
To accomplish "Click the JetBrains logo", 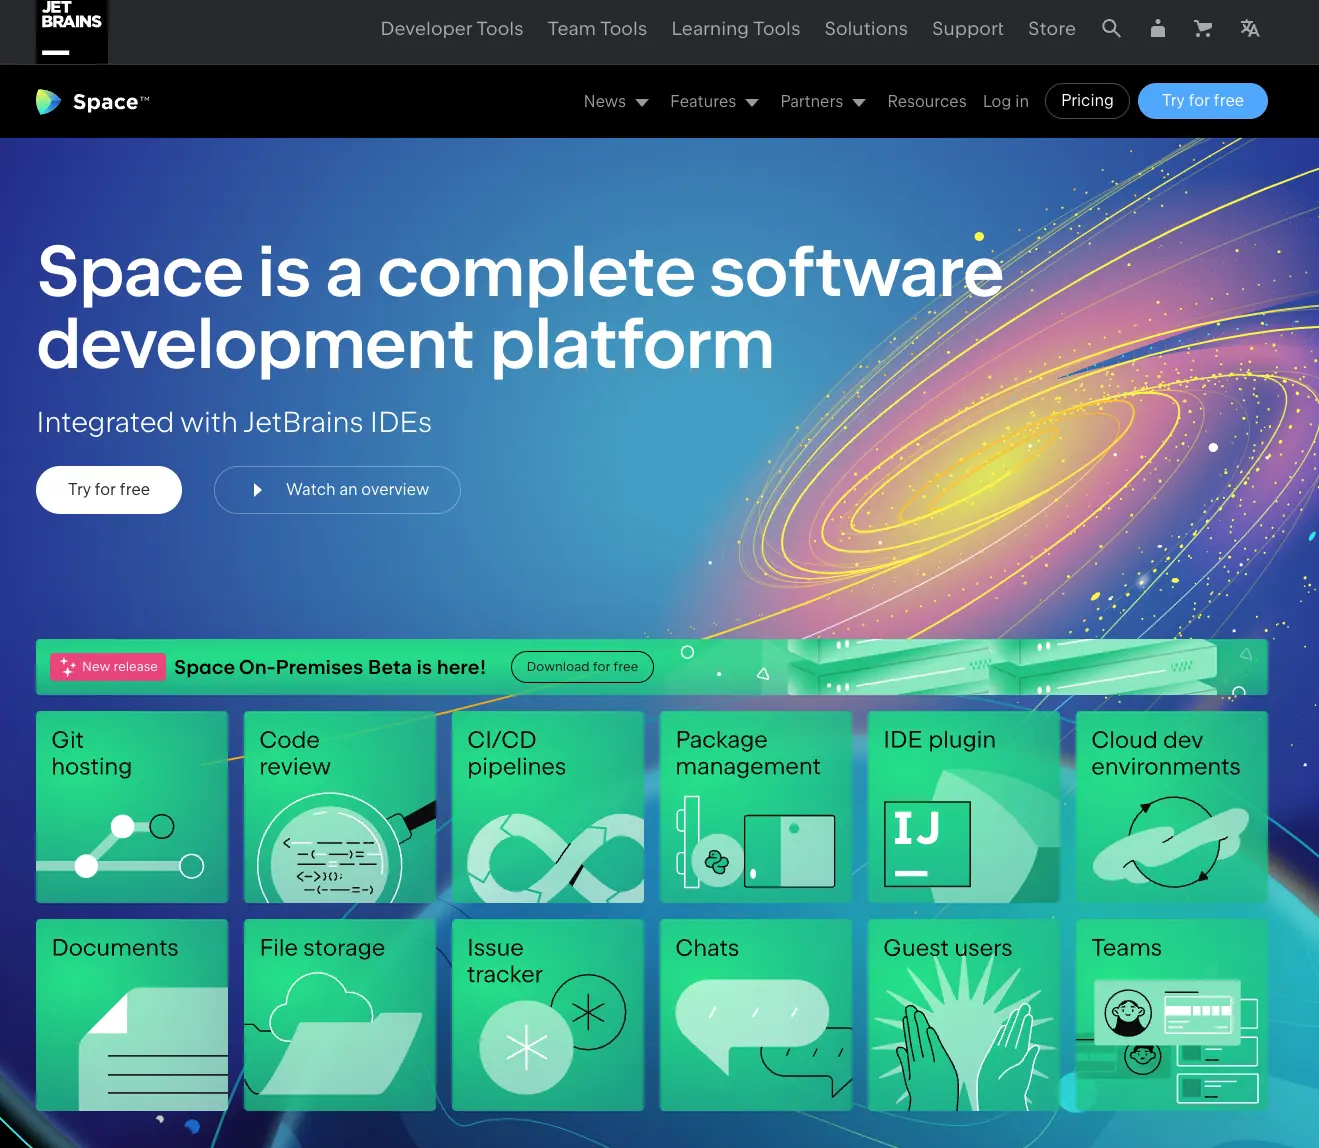I will click(x=71, y=30).
